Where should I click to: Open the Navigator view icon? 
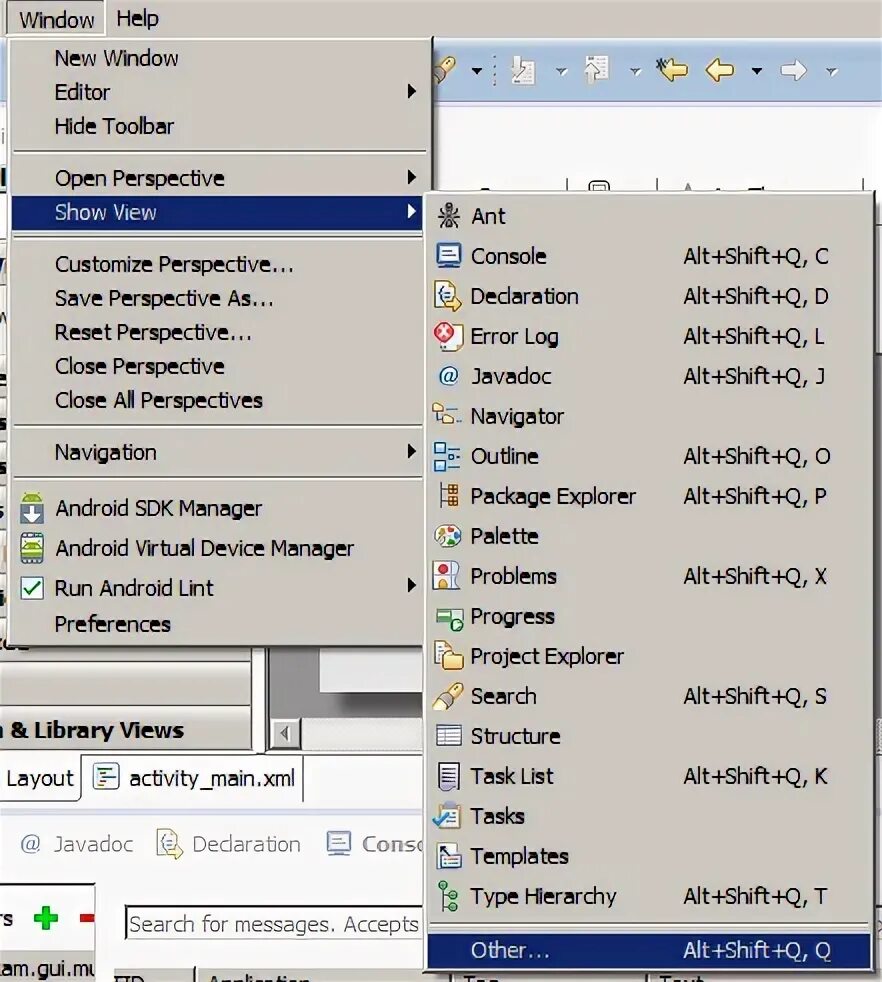[447, 415]
